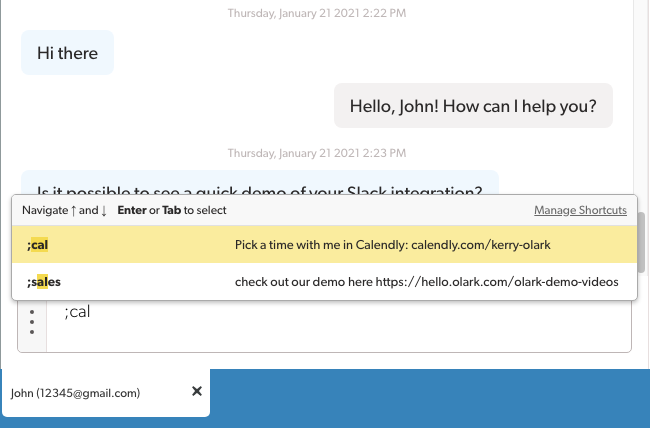
Task: Click the 'Enter or Tab to select' hint
Action: click(172, 210)
